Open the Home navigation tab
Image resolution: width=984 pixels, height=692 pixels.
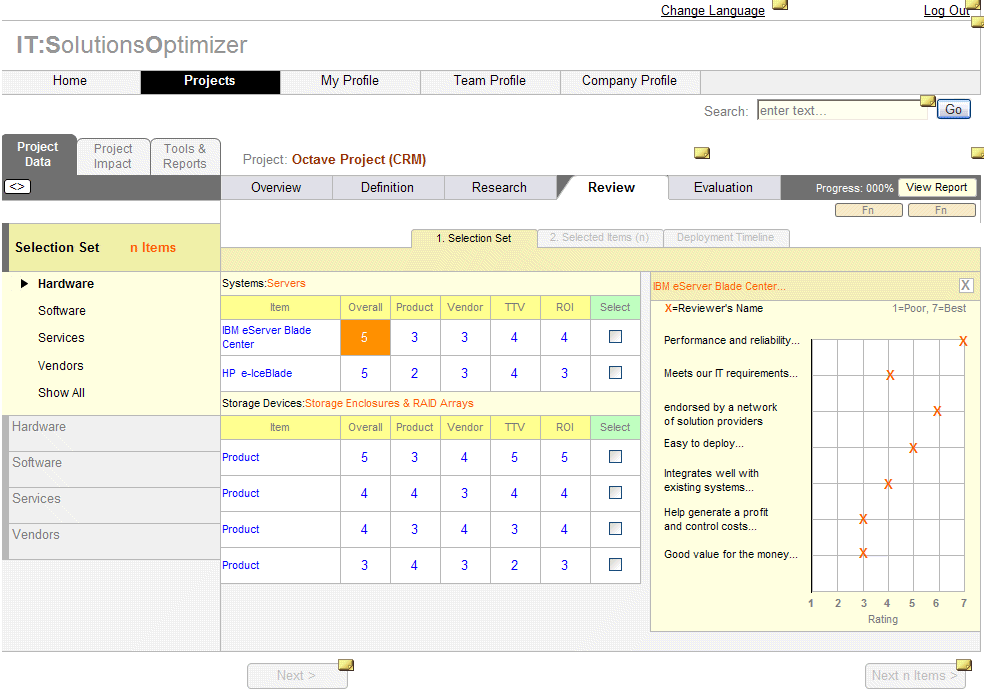70,82
